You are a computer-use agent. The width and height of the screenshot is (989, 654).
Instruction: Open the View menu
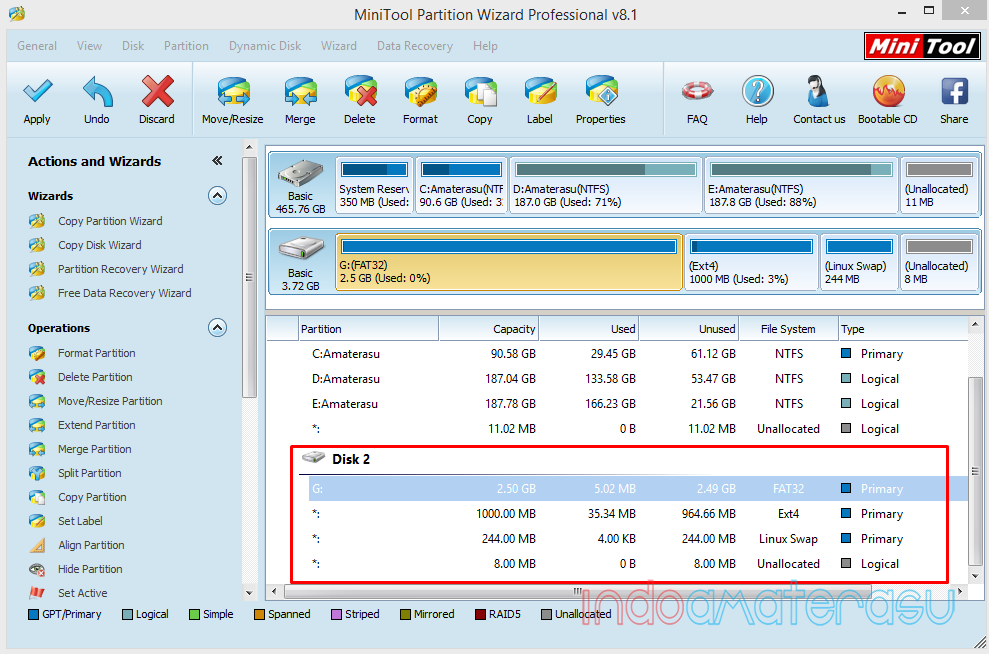tap(90, 46)
